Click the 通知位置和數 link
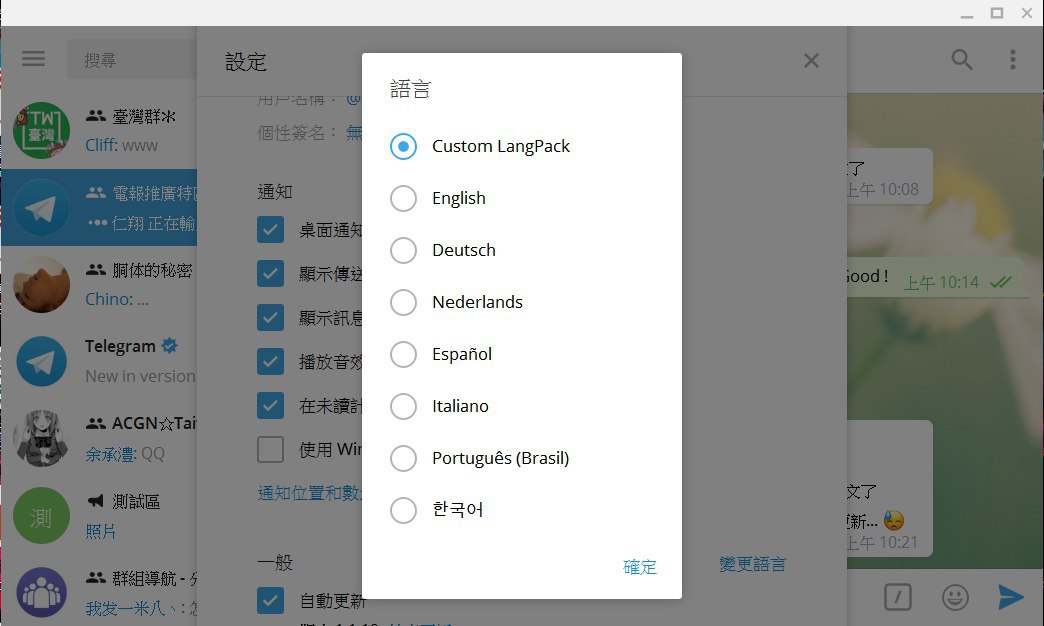 [x=310, y=493]
